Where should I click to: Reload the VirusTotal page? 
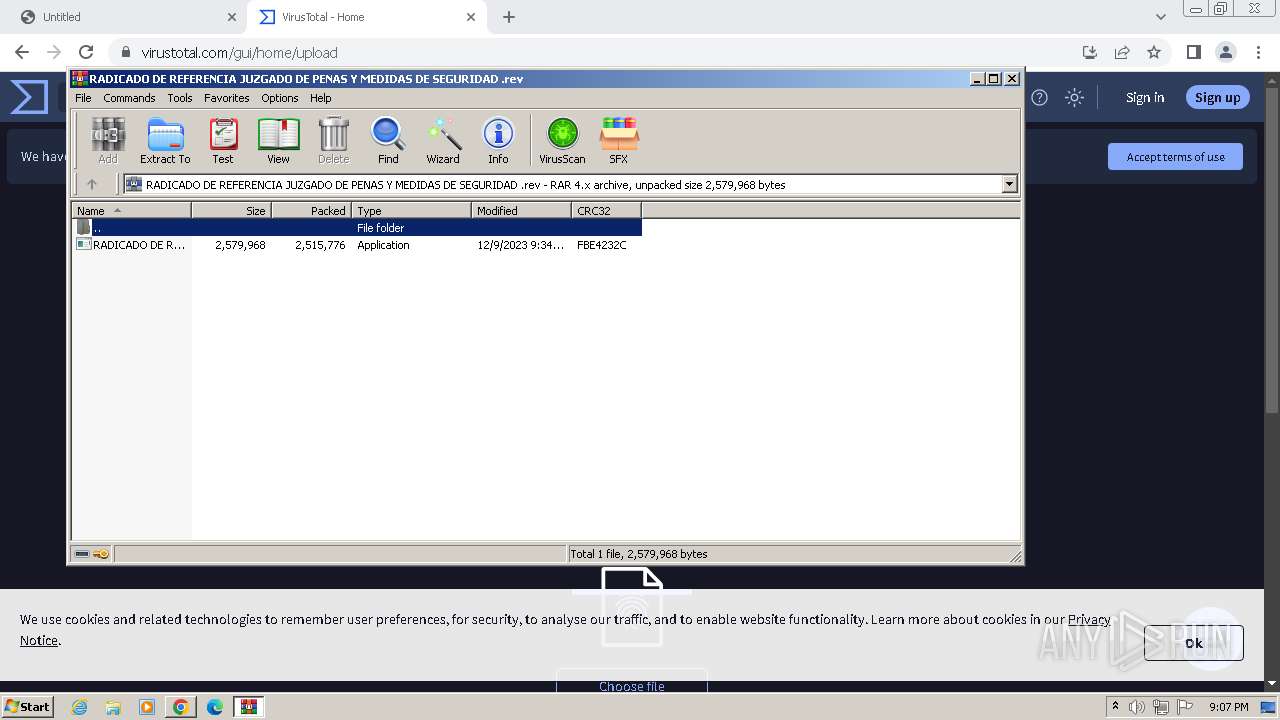click(86, 52)
